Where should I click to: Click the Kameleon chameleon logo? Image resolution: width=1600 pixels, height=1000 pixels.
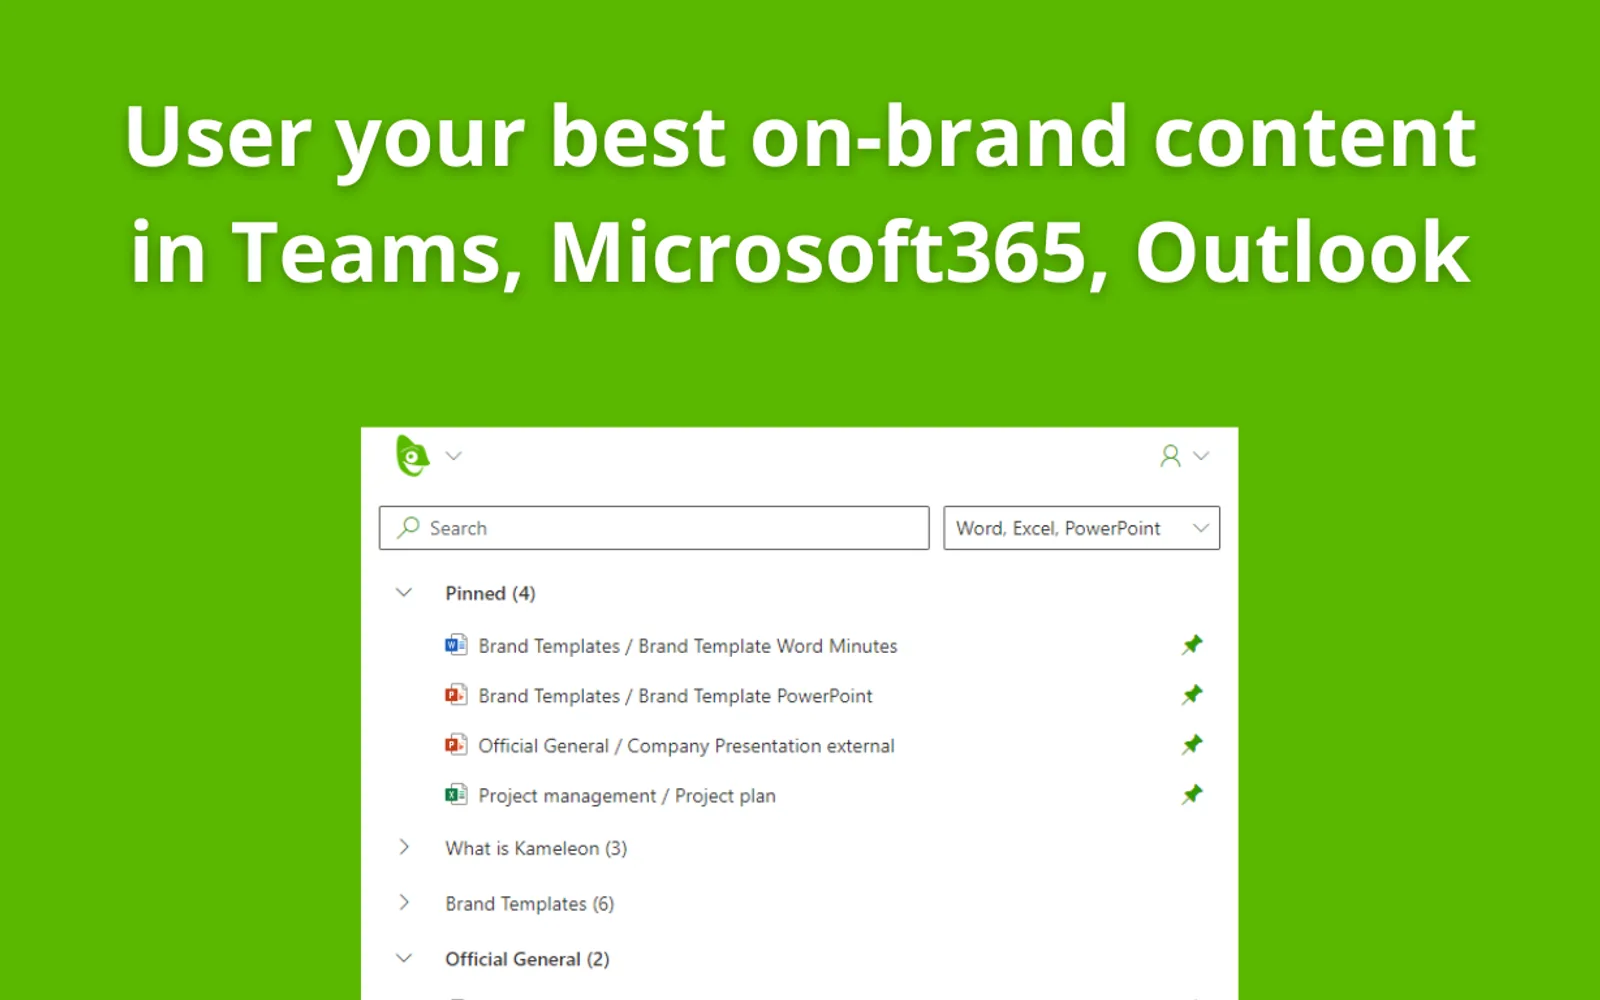(x=412, y=456)
